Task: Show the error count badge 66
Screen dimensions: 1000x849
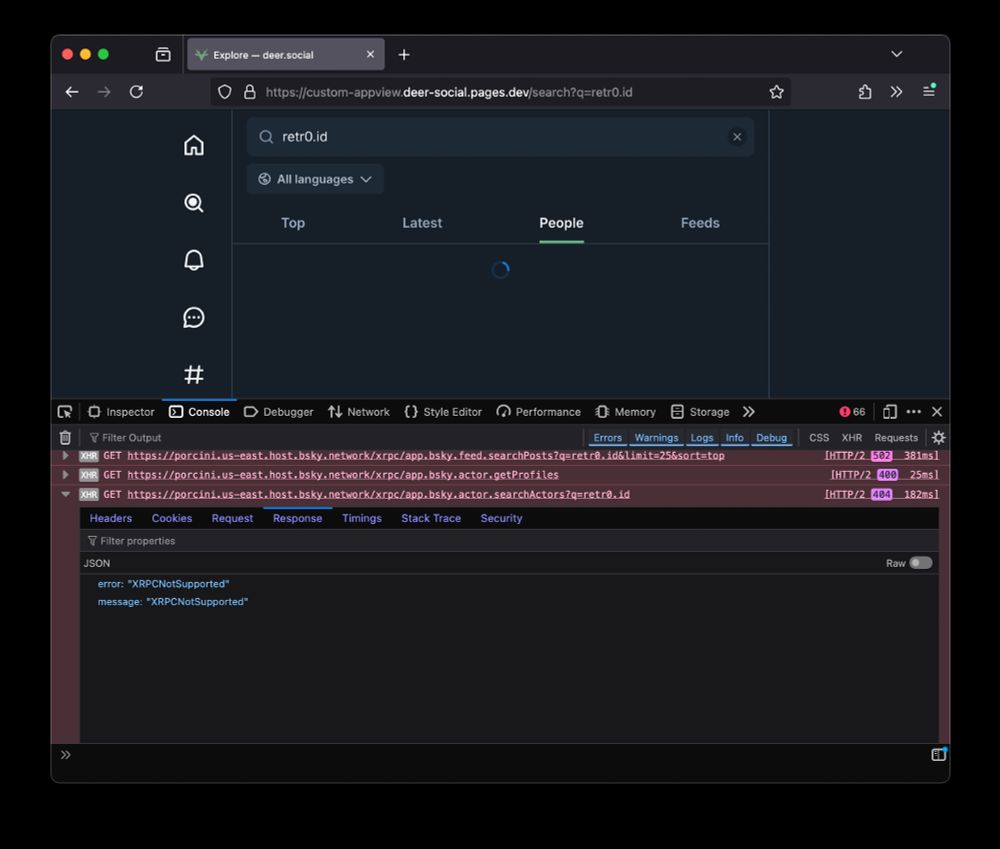Action: coord(853,412)
